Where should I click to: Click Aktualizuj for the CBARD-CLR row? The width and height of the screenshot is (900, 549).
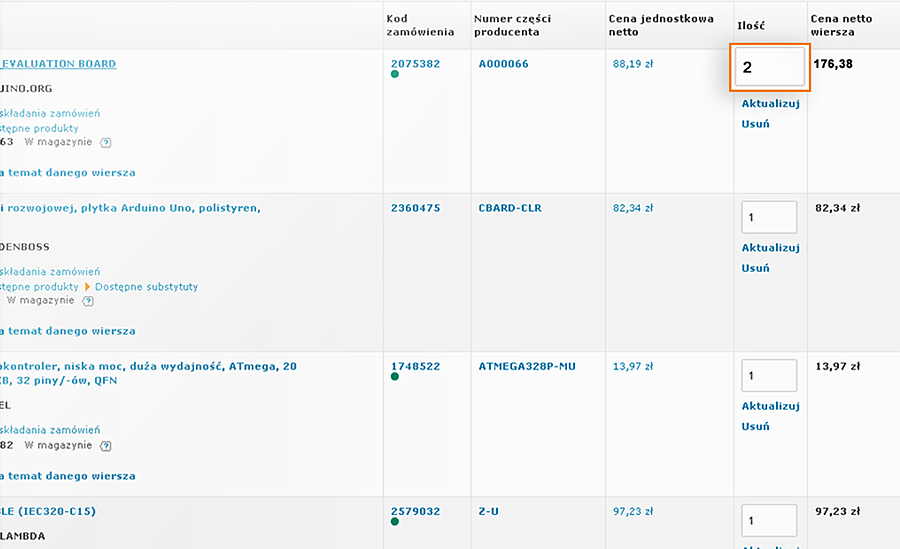pyautogui.click(x=770, y=247)
